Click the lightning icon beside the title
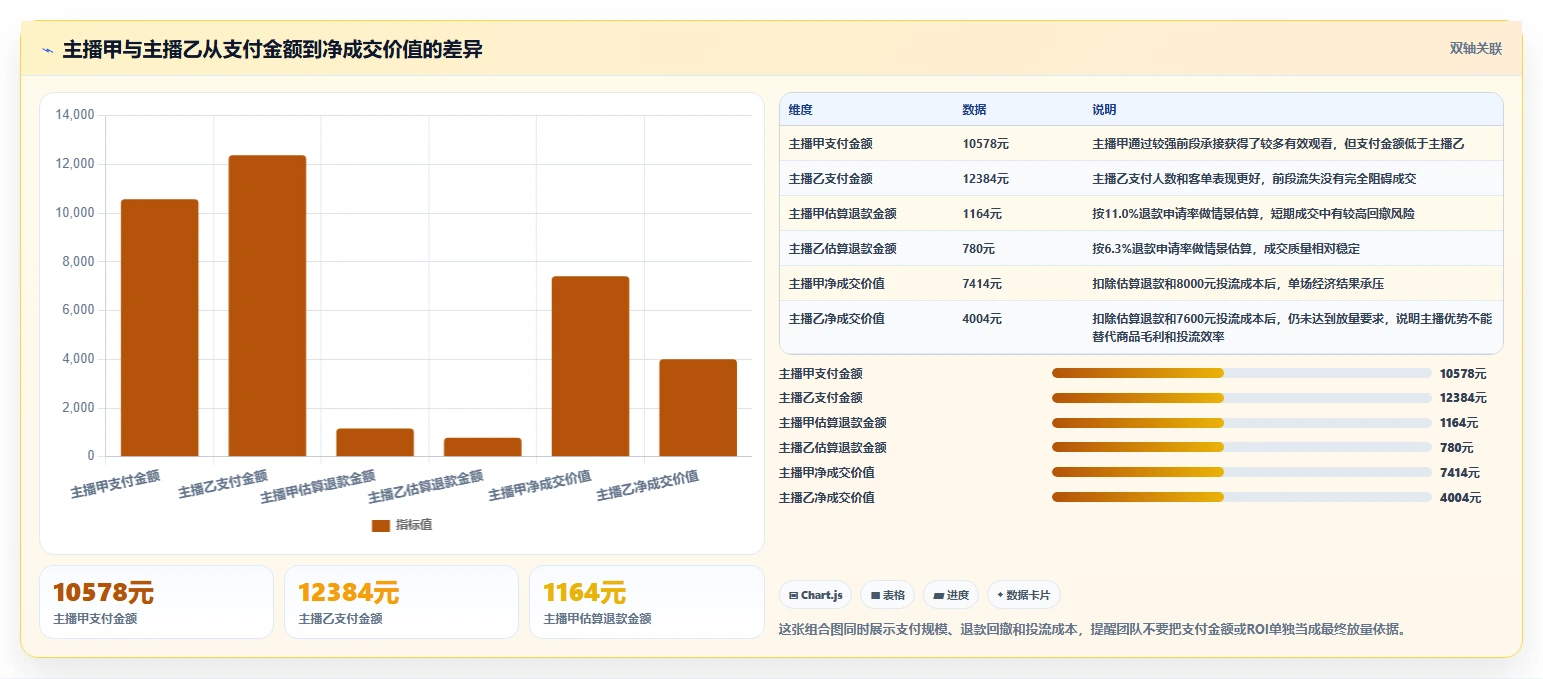Viewport: 1543px width, 679px height. pyautogui.click(x=47, y=50)
